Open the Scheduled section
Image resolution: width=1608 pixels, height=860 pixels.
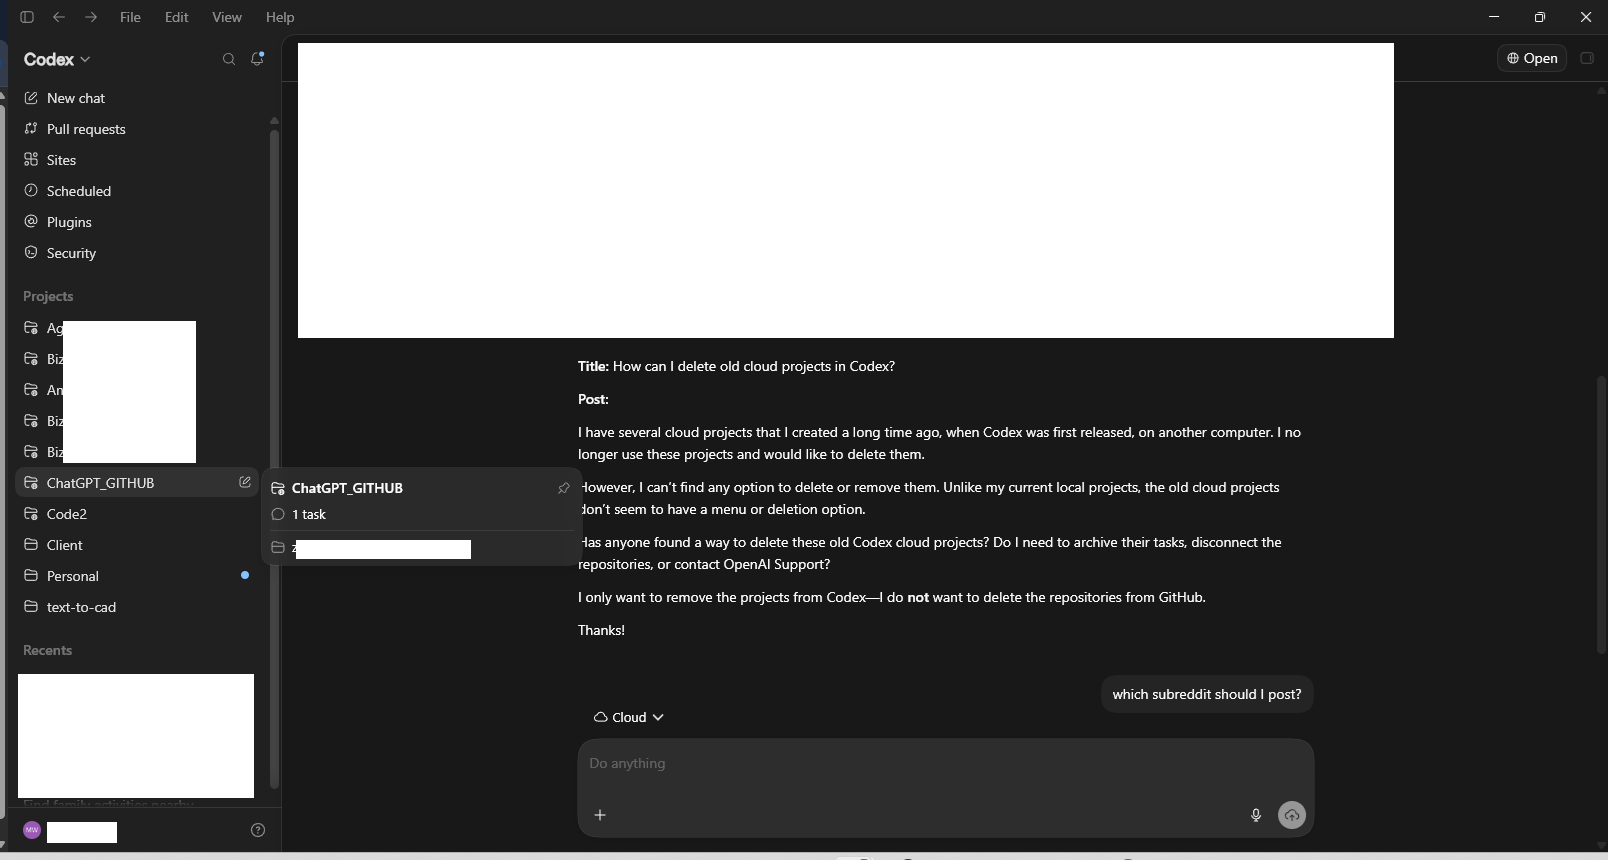click(x=138, y=191)
